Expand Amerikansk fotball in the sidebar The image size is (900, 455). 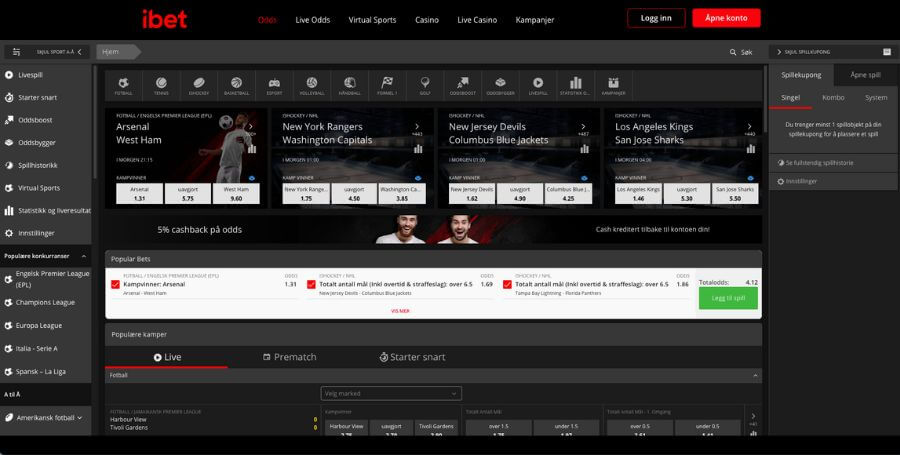[x=46, y=418]
